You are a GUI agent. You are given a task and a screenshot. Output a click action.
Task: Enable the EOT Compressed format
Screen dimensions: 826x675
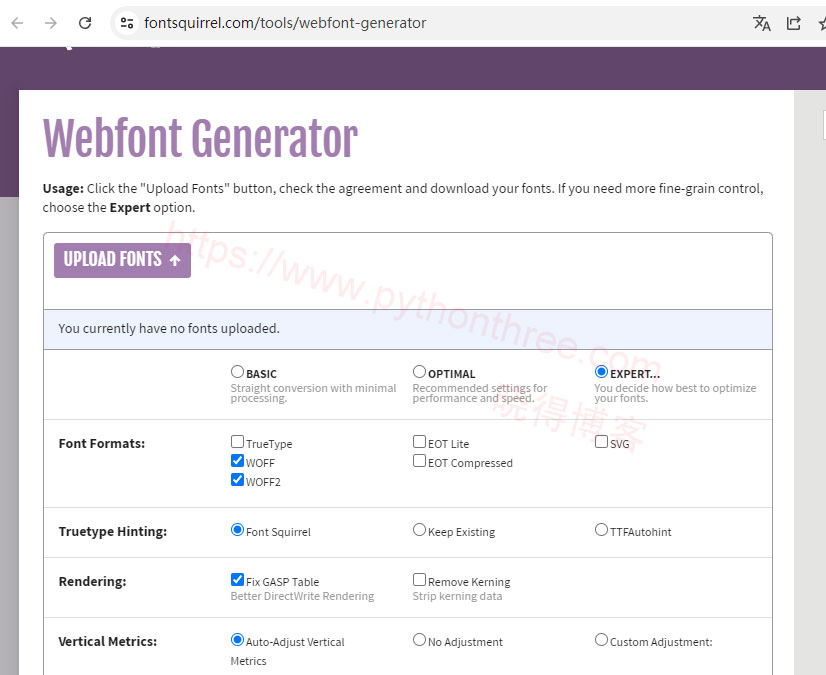pyautogui.click(x=419, y=461)
